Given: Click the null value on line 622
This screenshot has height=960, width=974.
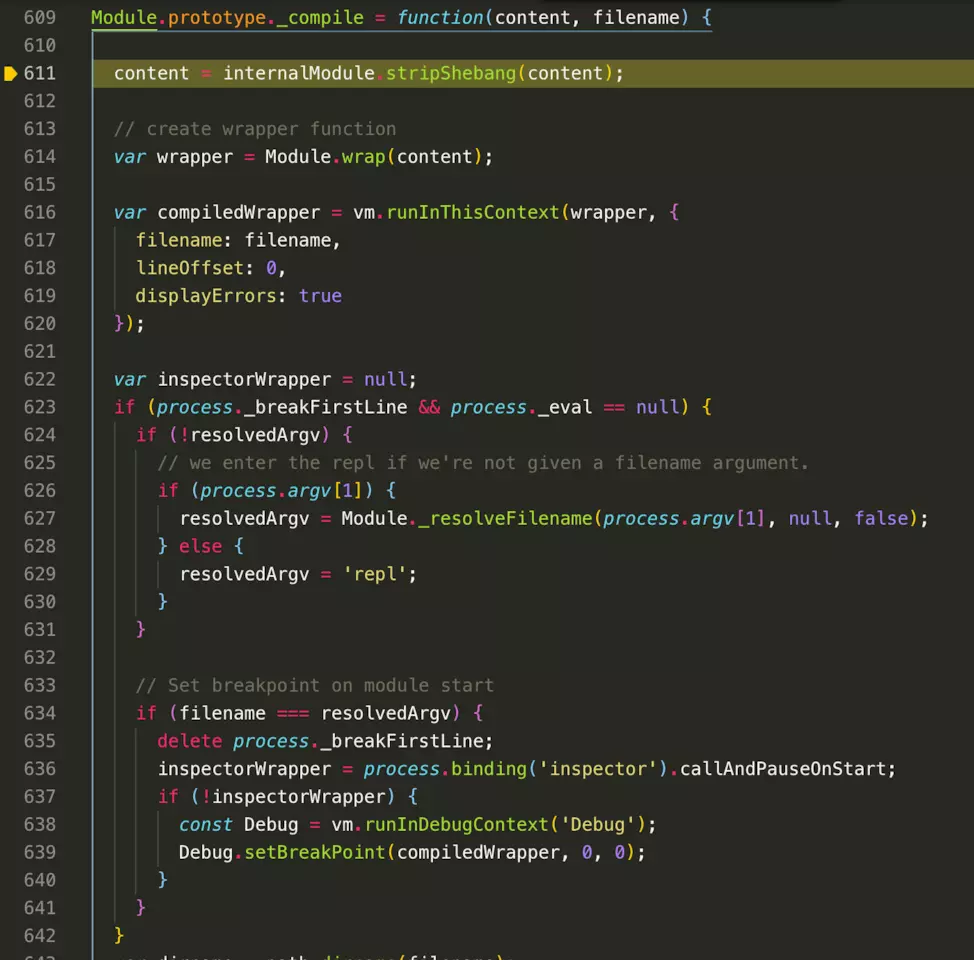Looking at the screenshot, I should coord(385,379).
